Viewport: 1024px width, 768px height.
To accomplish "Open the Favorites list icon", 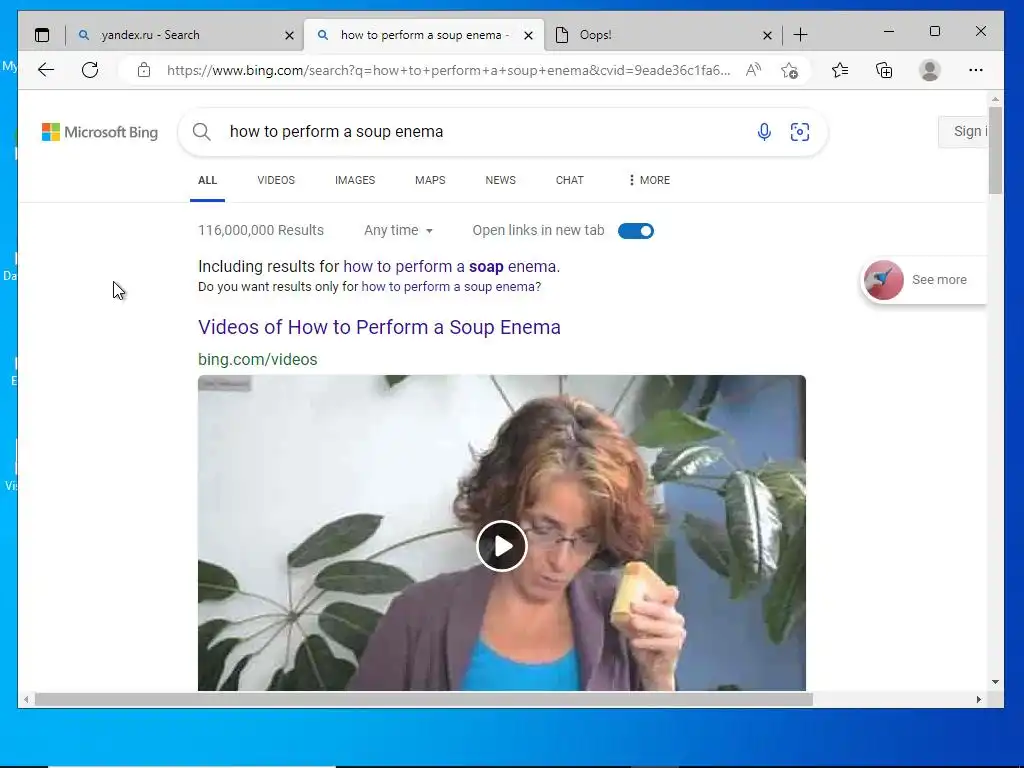I will 840,70.
